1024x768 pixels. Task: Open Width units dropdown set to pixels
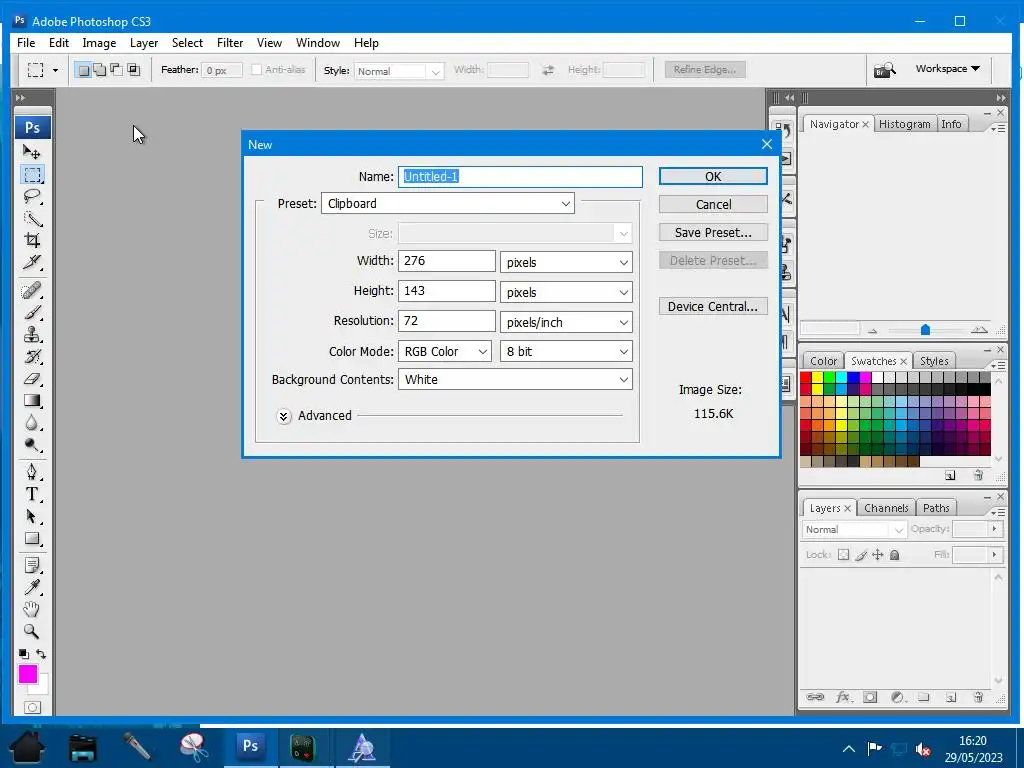[x=566, y=263]
